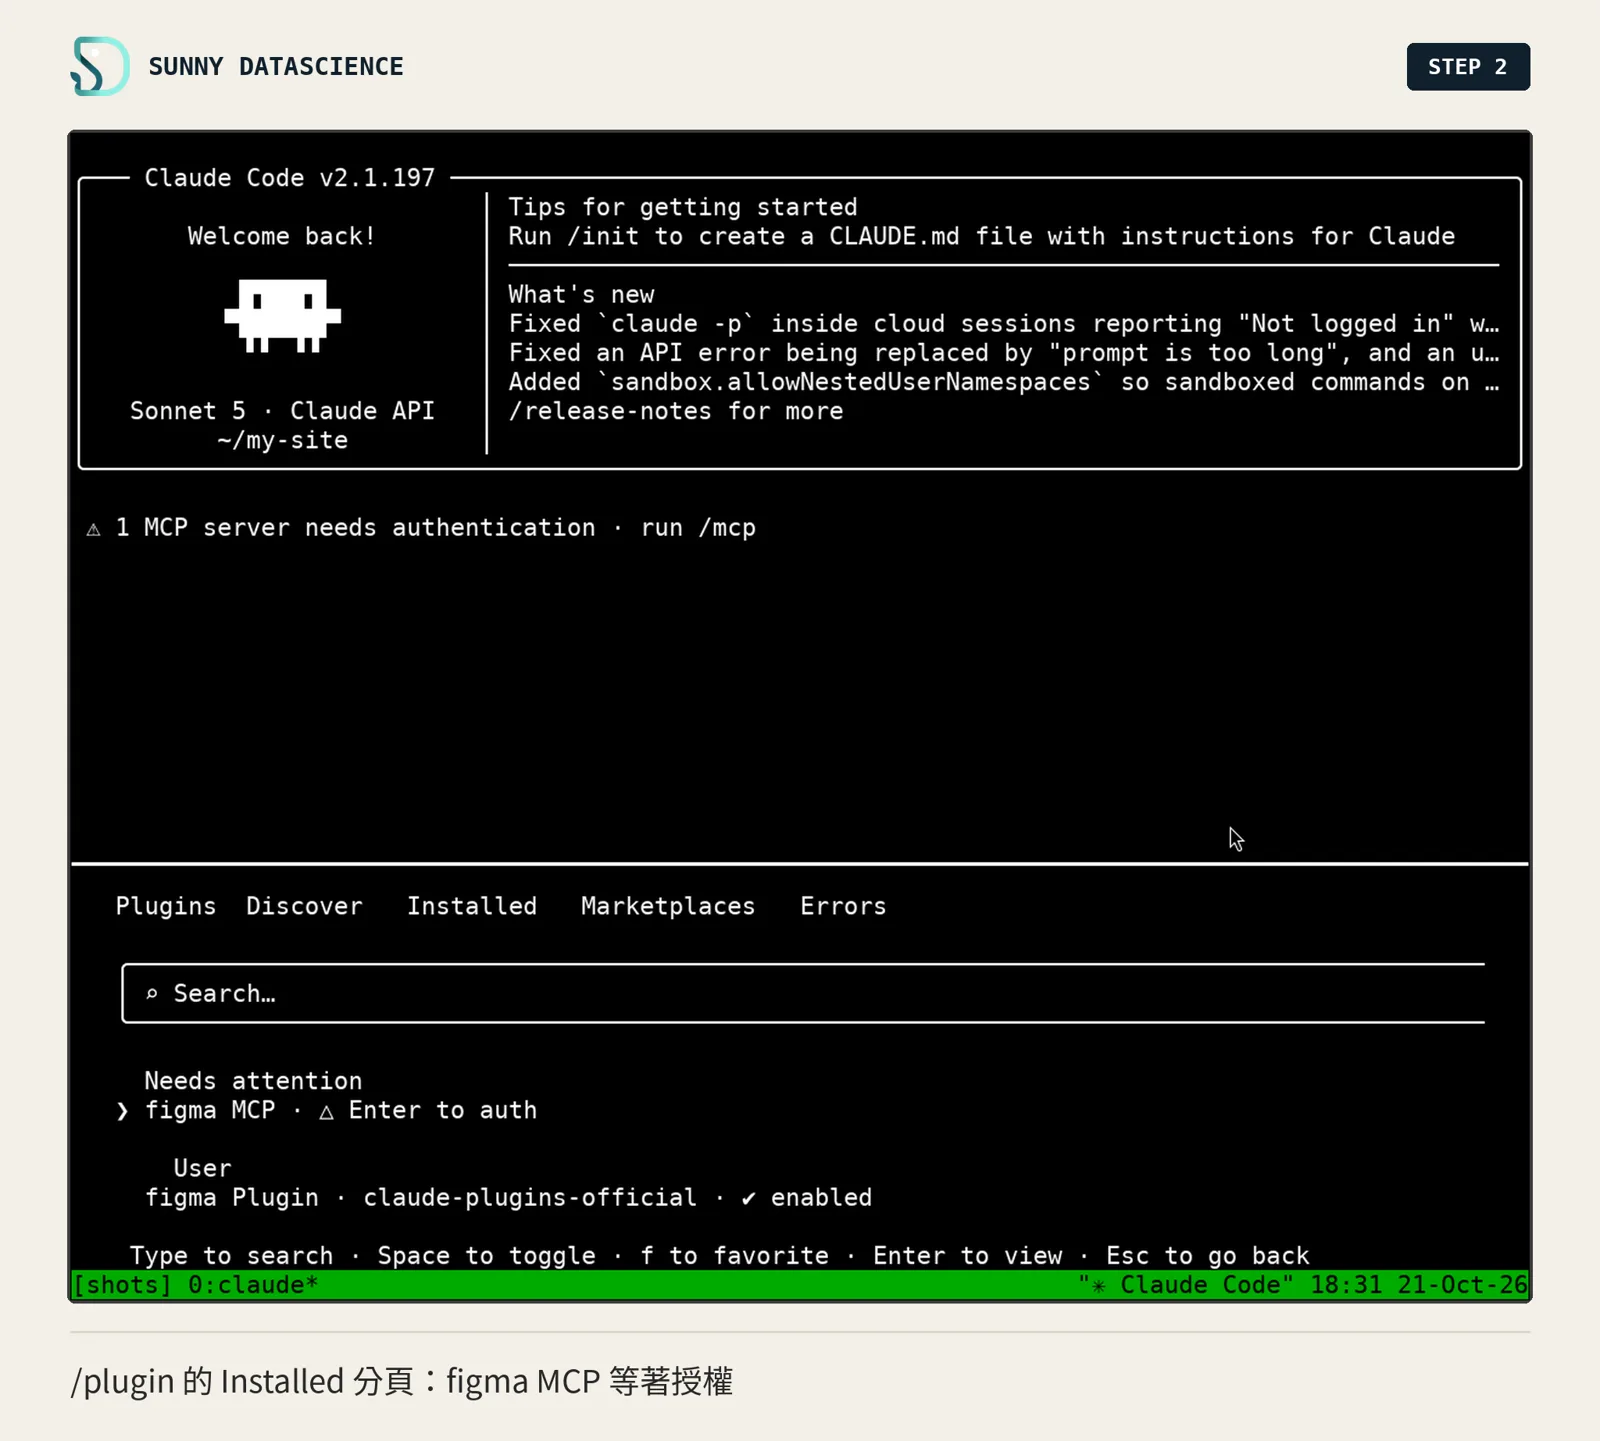
Task: Click the figma MCP auth warning triangle
Action: pos(326,1111)
